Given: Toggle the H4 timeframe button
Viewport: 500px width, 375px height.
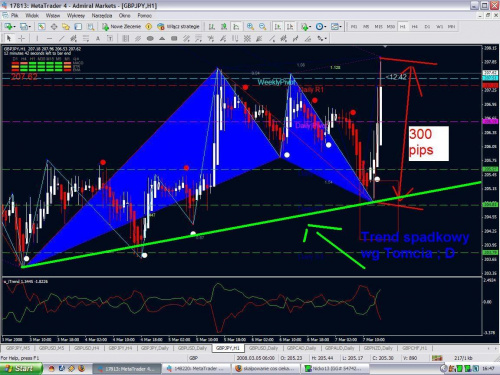Looking at the screenshot, I should click(415, 26).
